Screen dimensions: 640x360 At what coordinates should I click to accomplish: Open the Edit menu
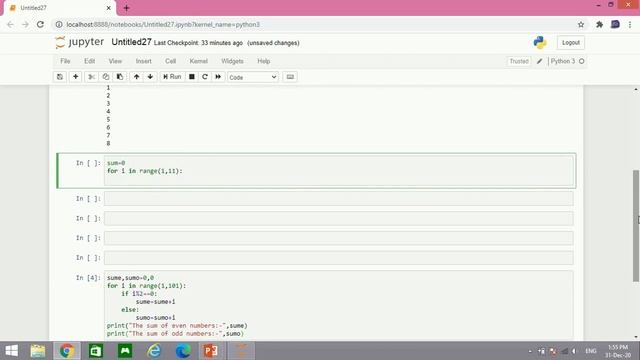tap(89, 61)
